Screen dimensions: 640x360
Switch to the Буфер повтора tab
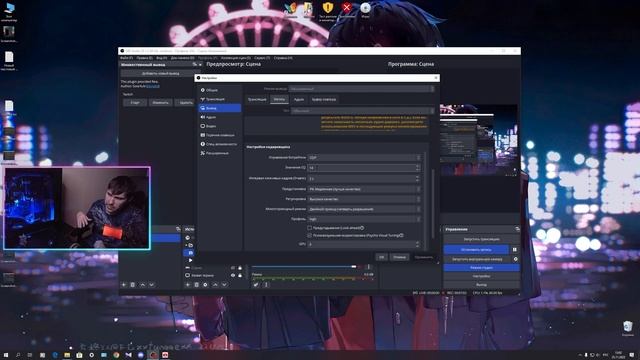tap(324, 99)
